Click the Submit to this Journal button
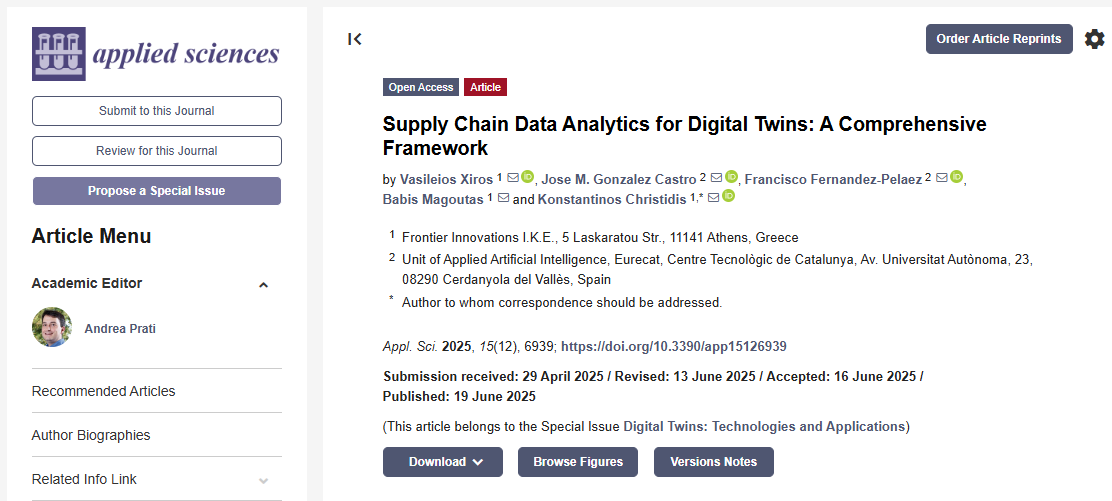 (x=157, y=111)
